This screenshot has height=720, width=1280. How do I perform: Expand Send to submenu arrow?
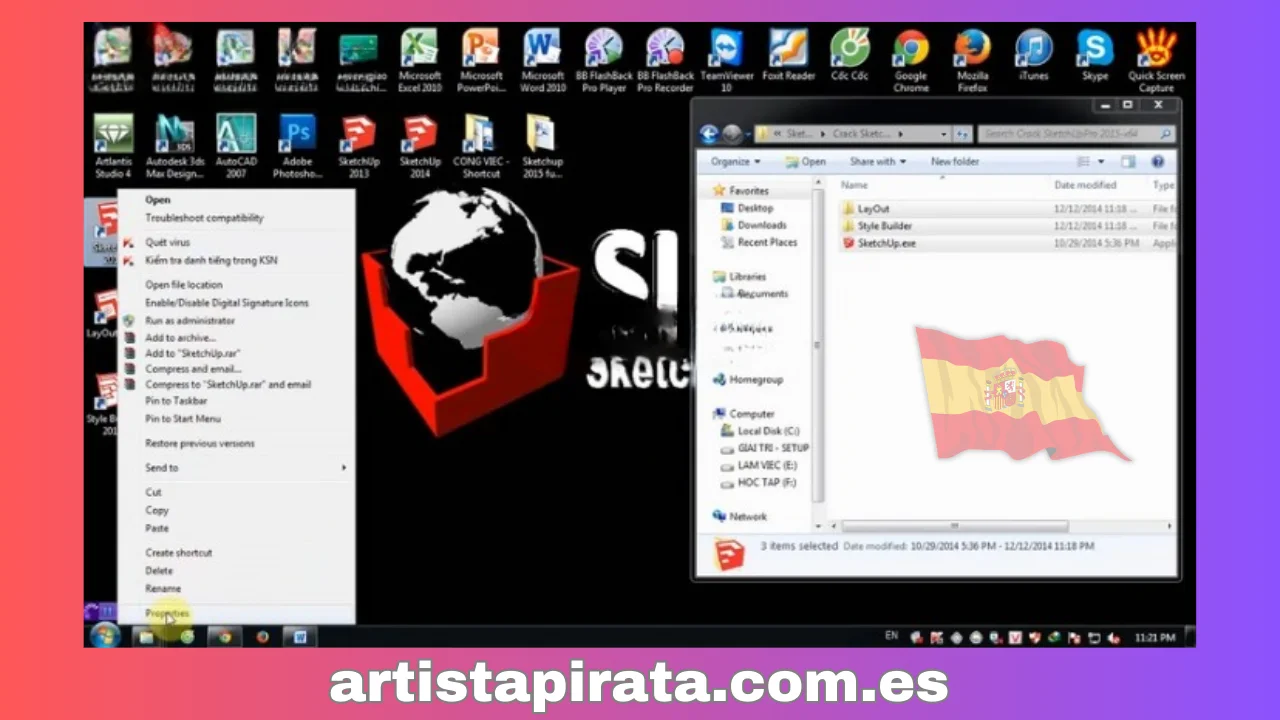pyautogui.click(x=344, y=468)
